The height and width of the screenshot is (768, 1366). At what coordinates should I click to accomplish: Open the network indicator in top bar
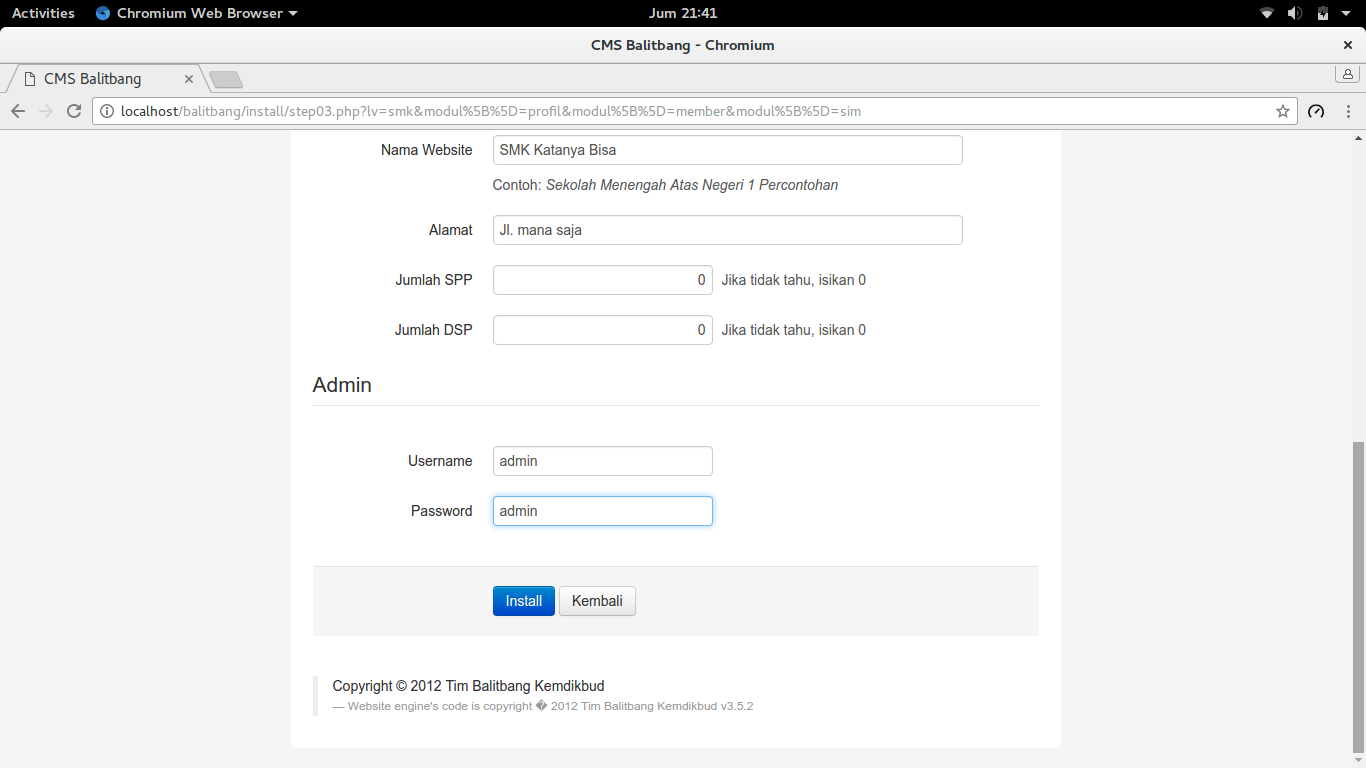(x=1267, y=13)
